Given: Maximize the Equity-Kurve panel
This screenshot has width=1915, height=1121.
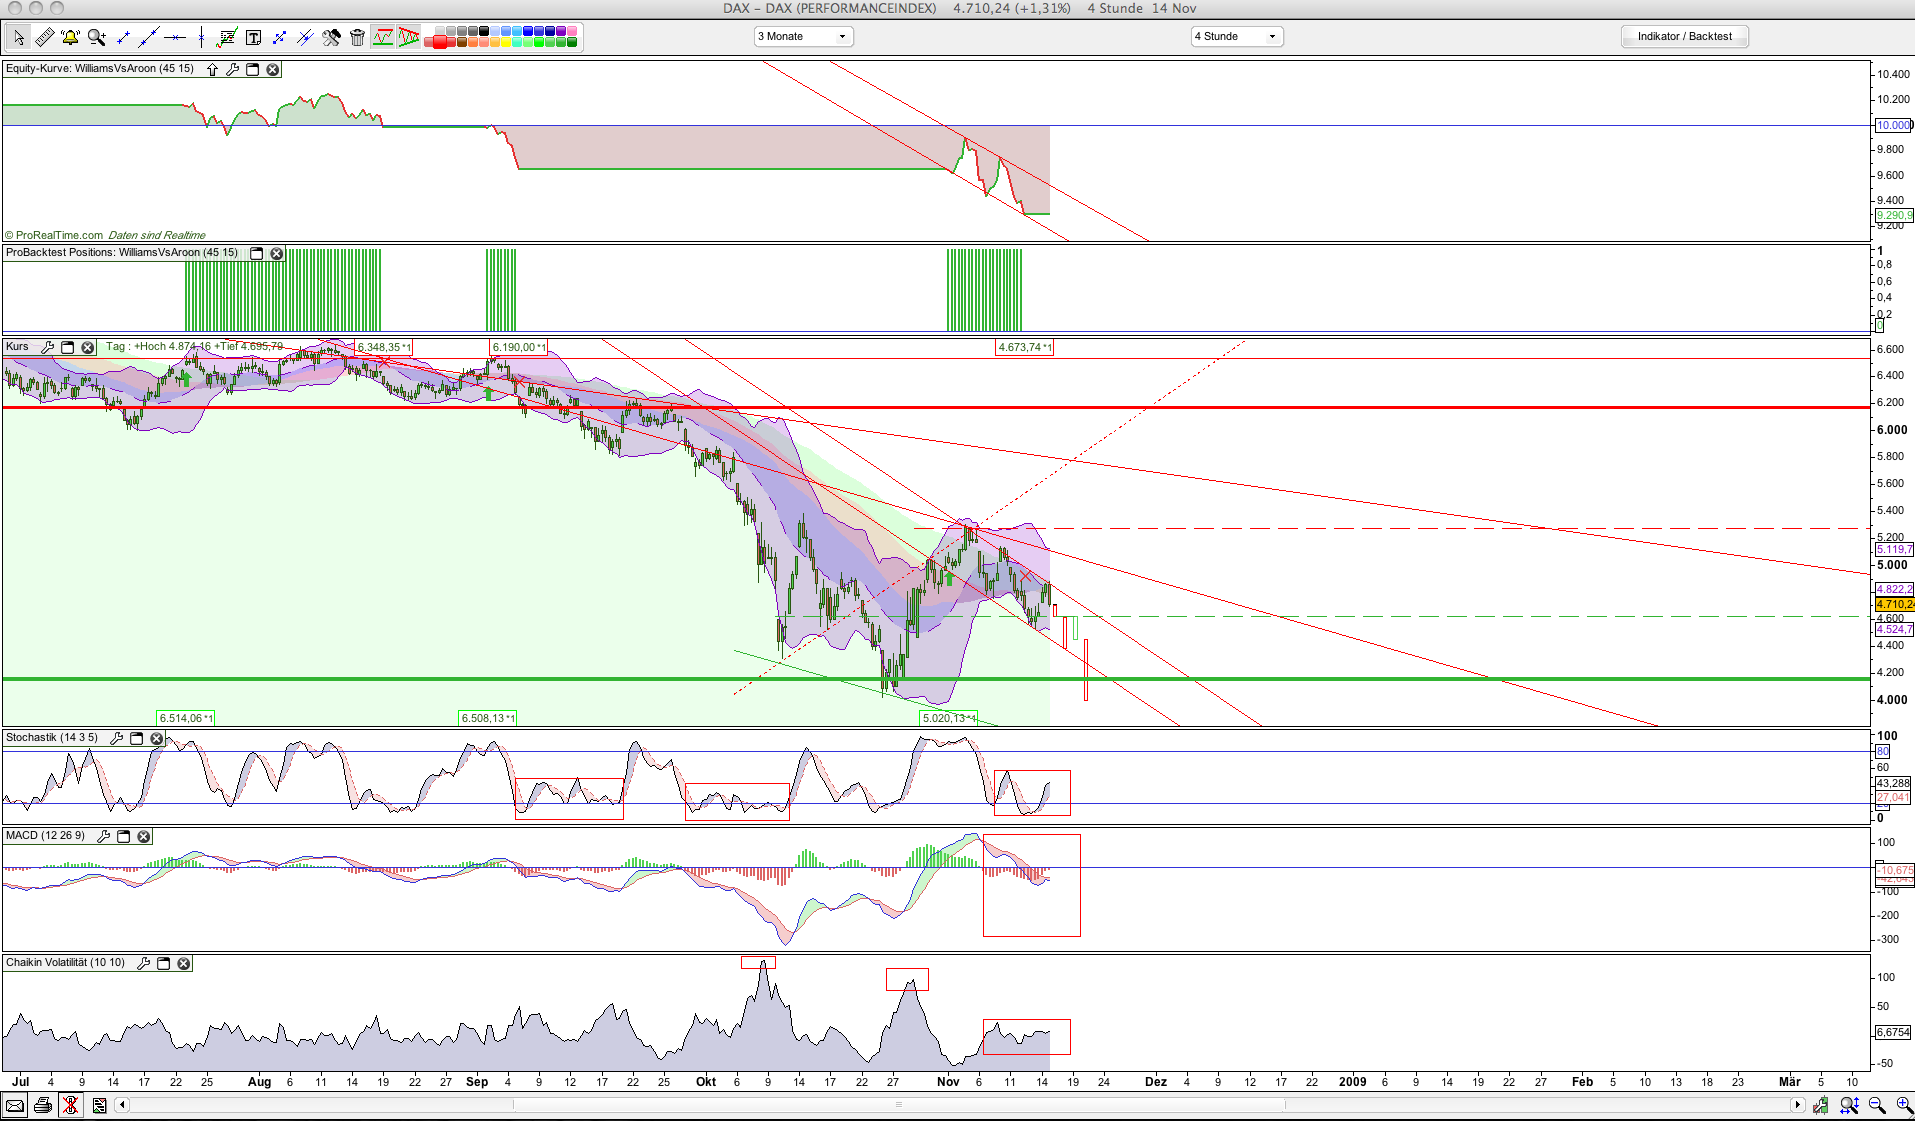Looking at the screenshot, I should point(252,69).
